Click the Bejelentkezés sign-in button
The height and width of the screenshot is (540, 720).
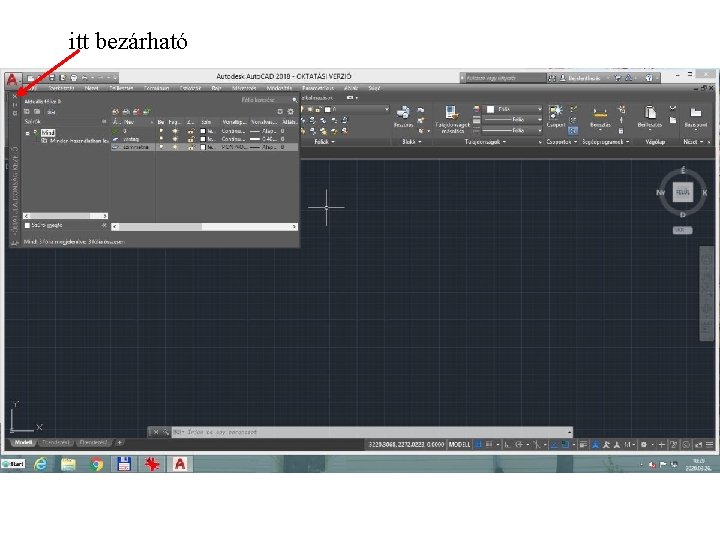point(580,78)
